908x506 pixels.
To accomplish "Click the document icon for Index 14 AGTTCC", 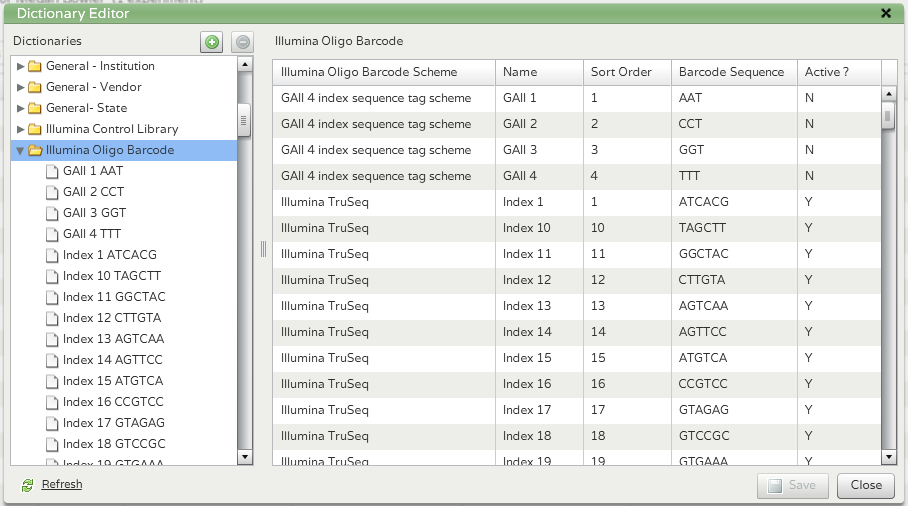I will pos(52,360).
